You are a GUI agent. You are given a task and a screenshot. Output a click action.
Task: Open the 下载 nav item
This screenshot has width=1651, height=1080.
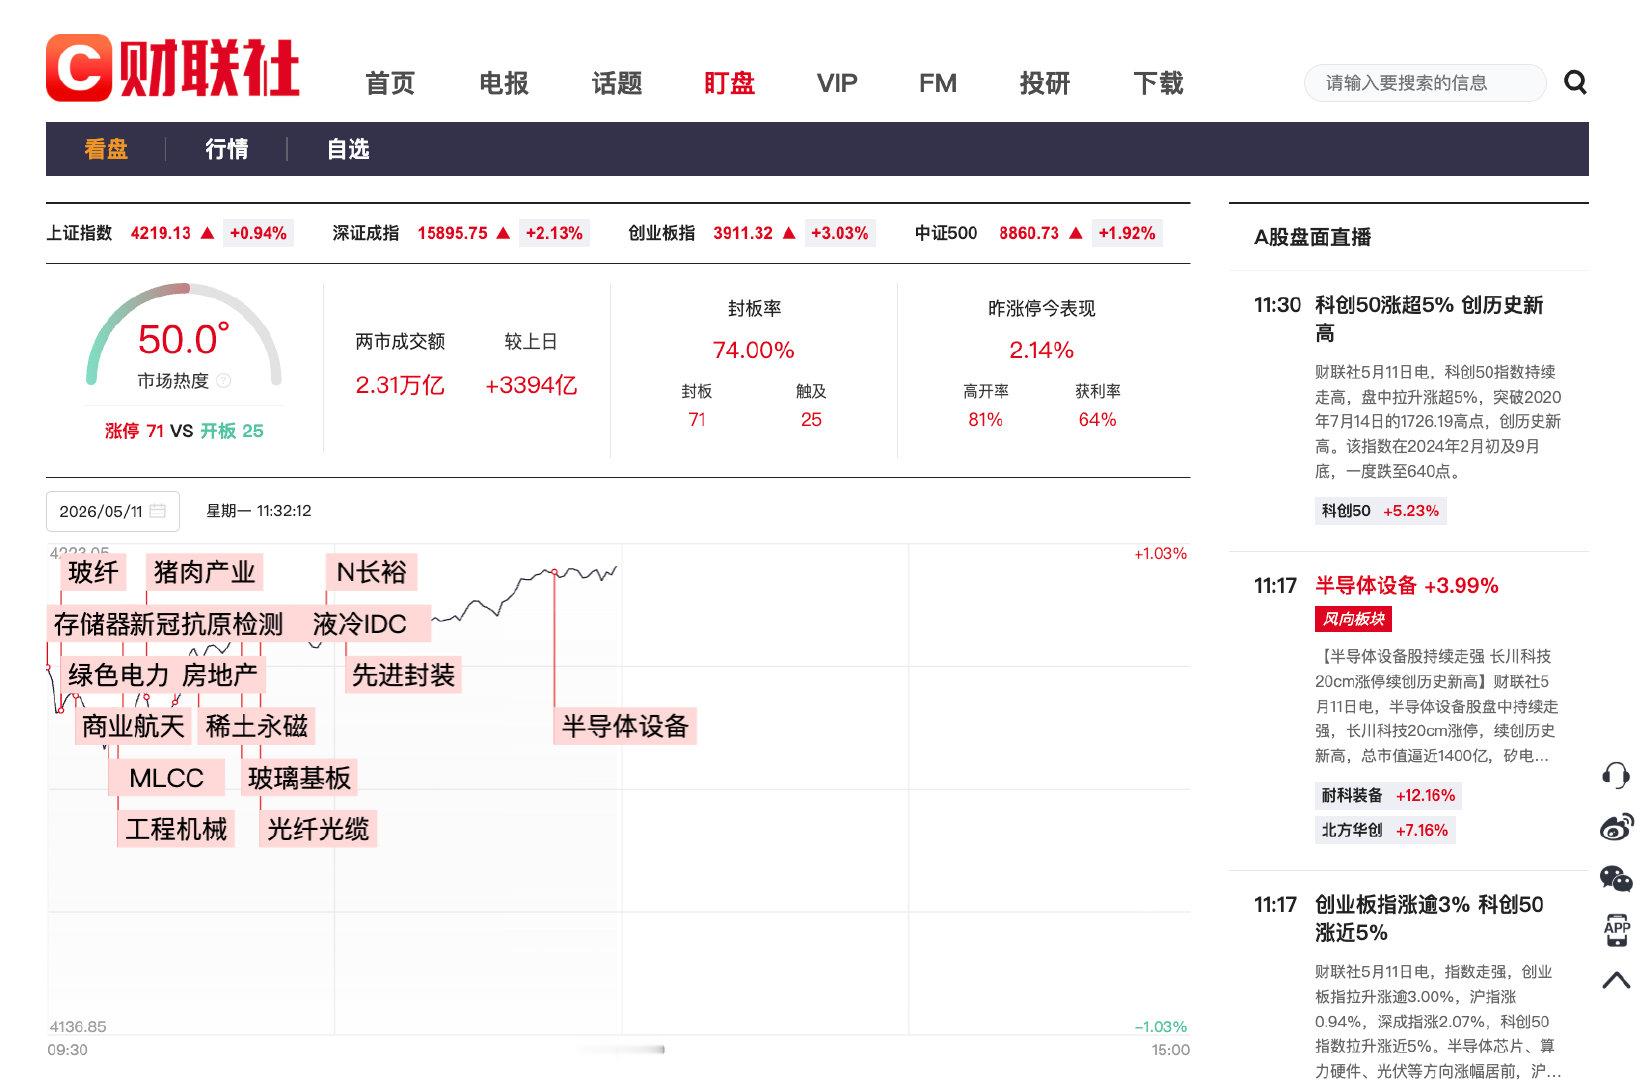(x=1158, y=83)
